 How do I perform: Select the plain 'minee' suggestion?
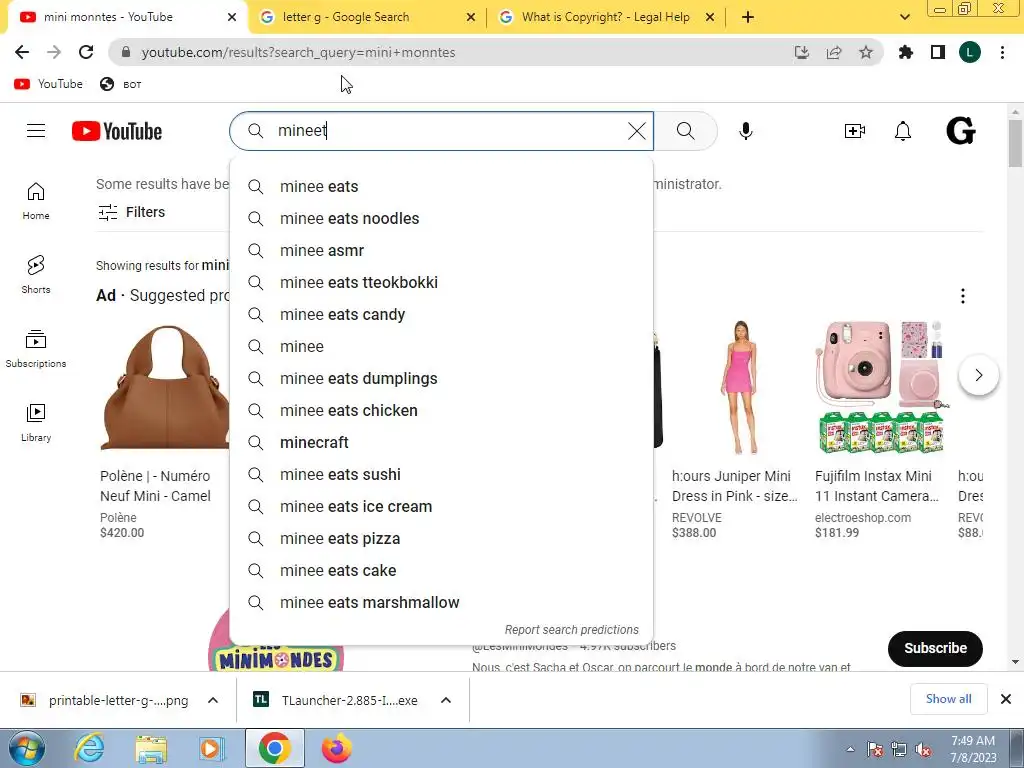click(441, 347)
